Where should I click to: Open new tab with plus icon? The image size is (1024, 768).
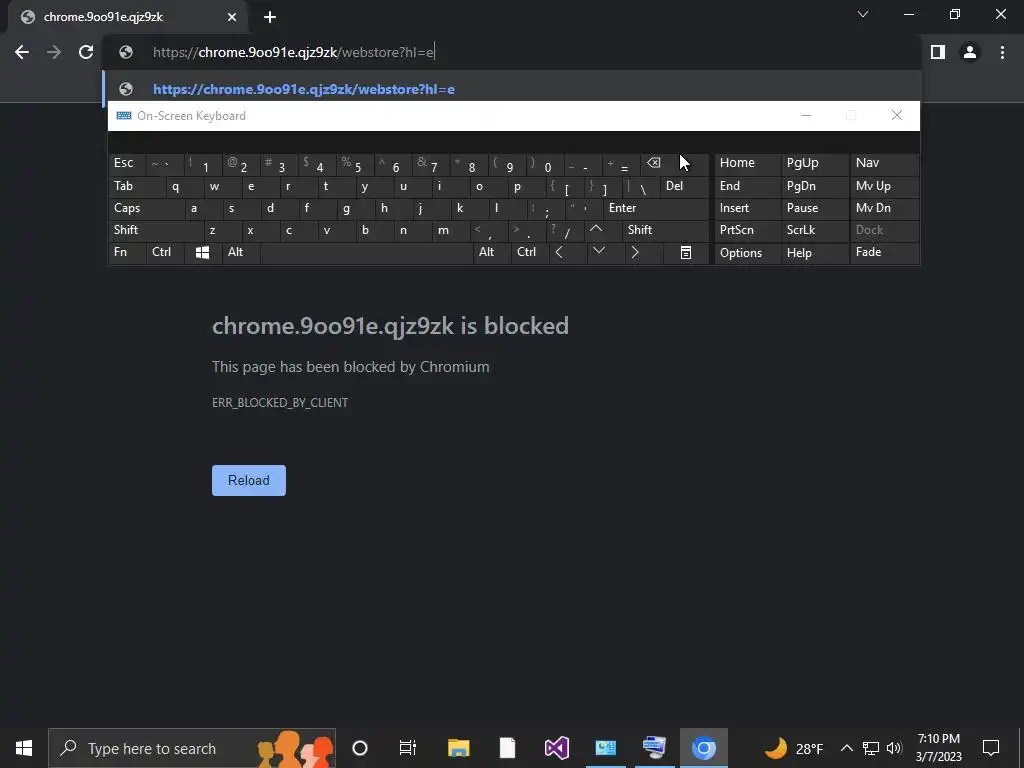pyautogui.click(x=270, y=17)
